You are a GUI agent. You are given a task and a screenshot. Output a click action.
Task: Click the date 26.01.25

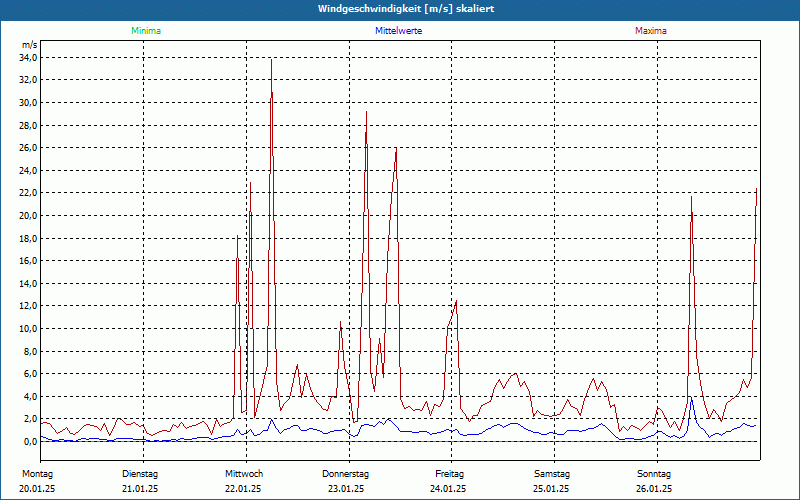point(654,489)
